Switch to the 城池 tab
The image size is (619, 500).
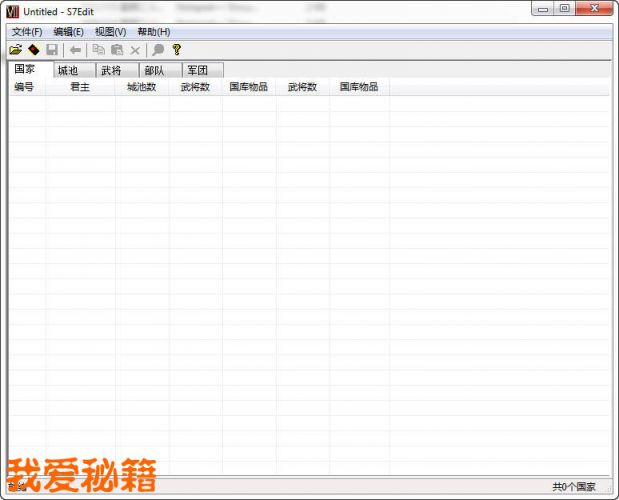pos(68,71)
